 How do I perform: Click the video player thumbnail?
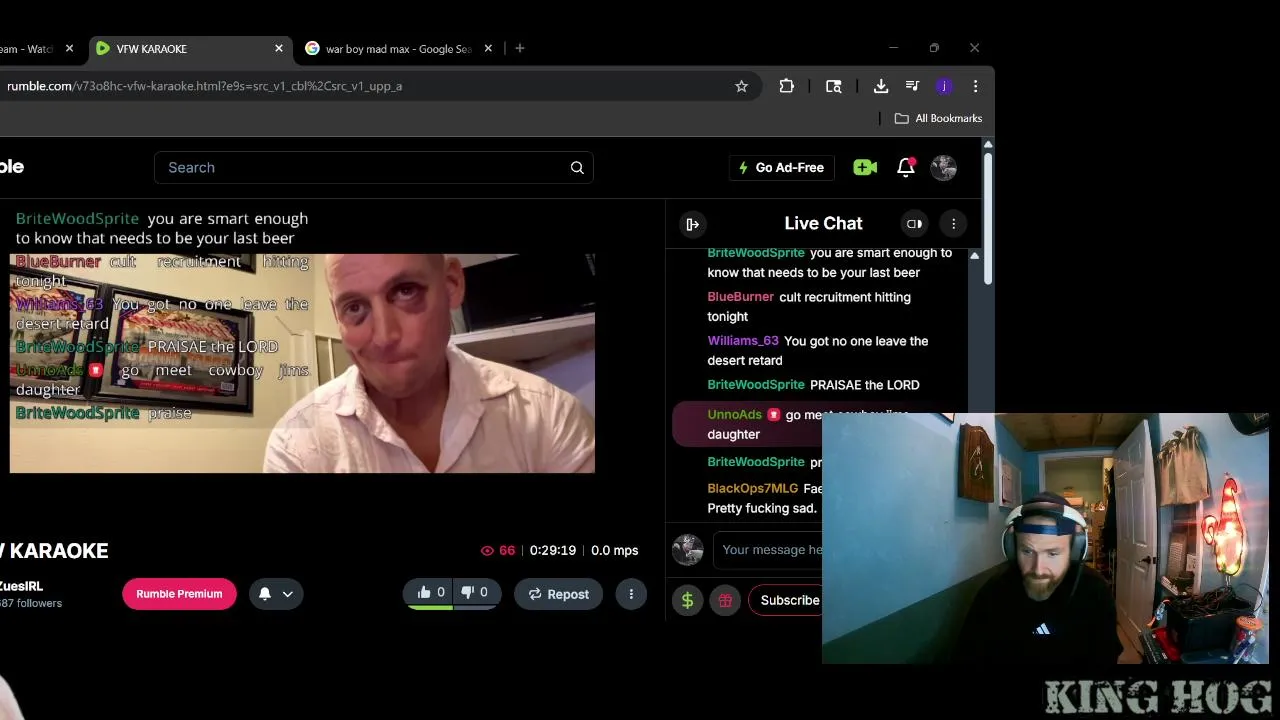[302, 363]
